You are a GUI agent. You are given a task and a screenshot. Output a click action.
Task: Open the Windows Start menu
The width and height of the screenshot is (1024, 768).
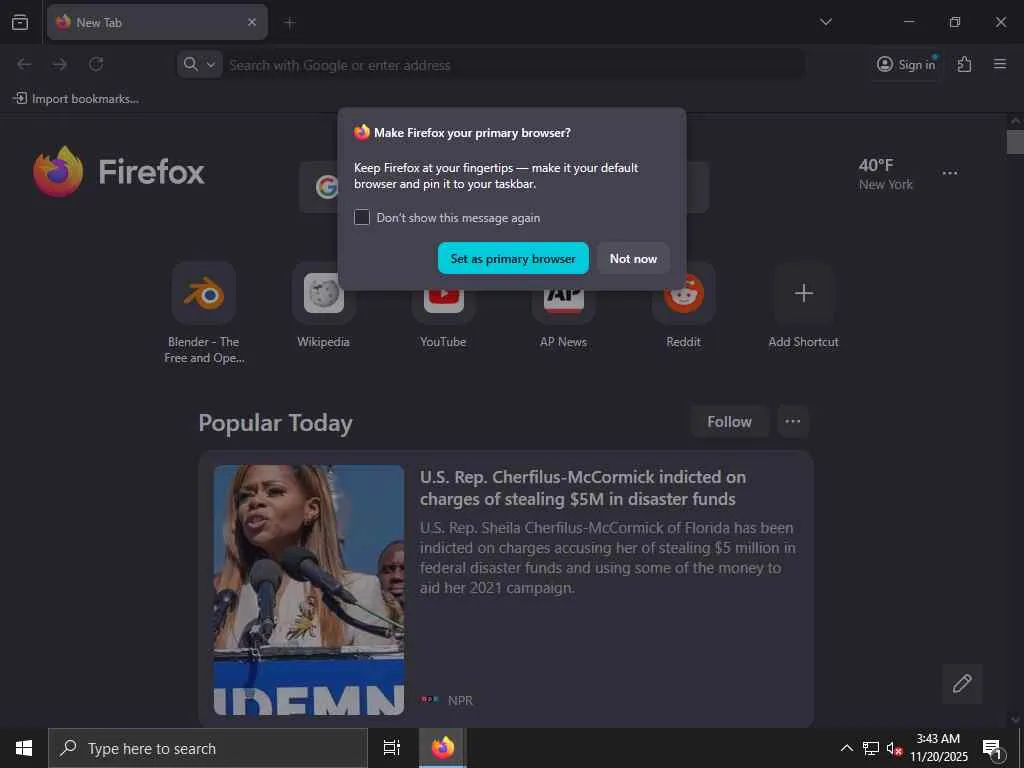coord(24,748)
